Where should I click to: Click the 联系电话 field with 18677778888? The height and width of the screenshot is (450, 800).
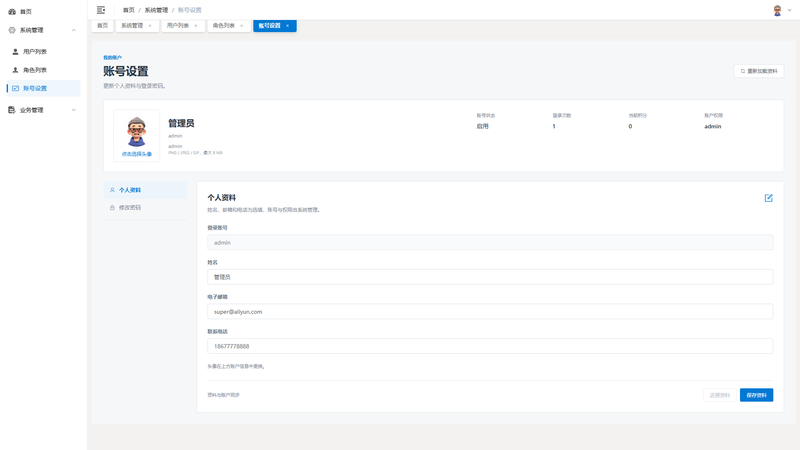coord(490,346)
